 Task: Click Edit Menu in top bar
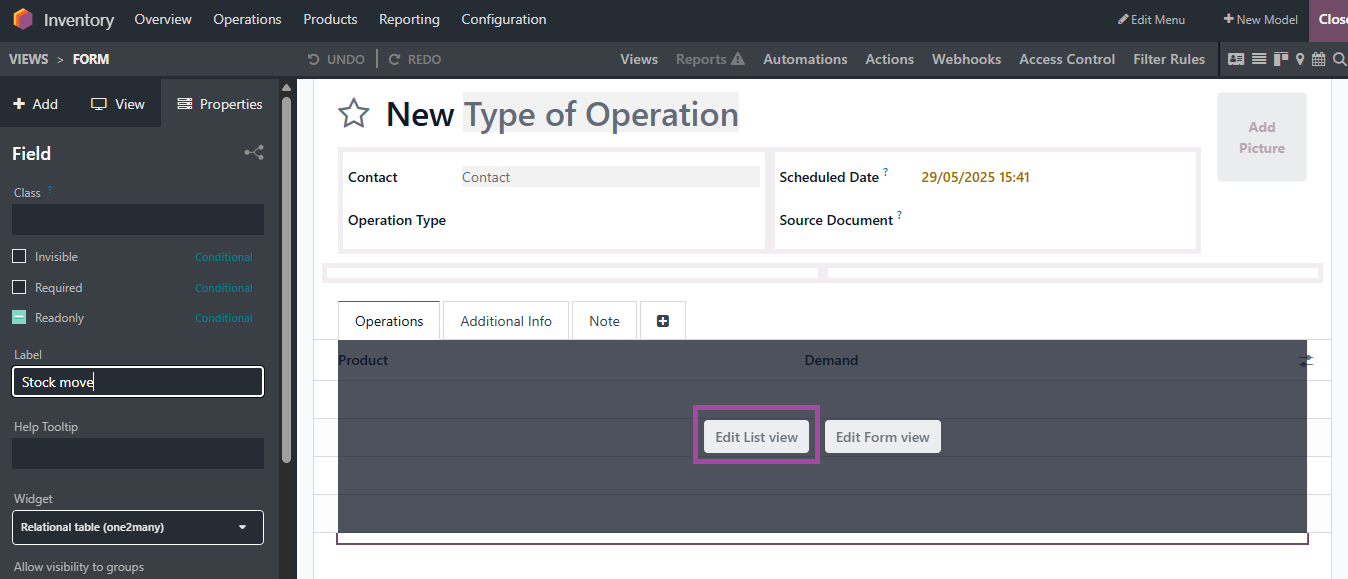click(x=1151, y=19)
